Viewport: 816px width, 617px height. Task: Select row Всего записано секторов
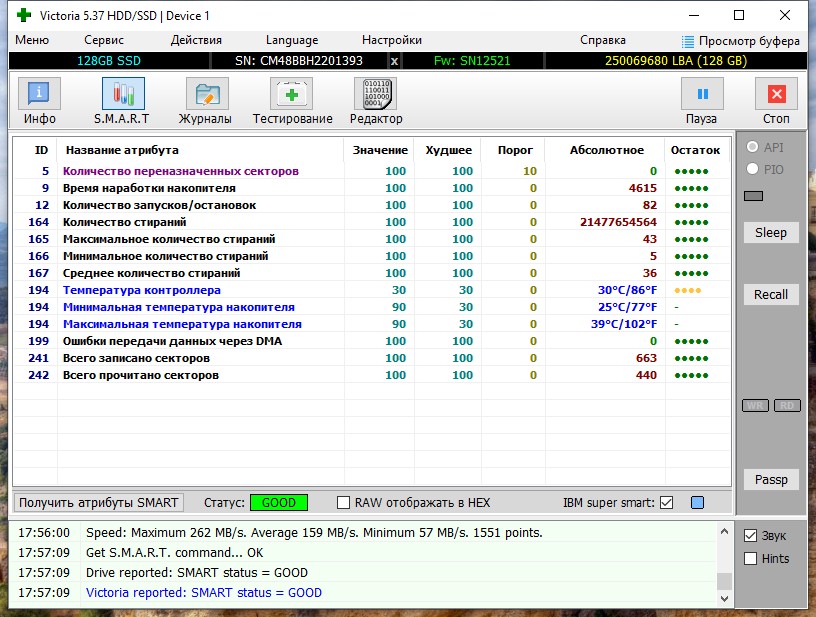pos(372,358)
